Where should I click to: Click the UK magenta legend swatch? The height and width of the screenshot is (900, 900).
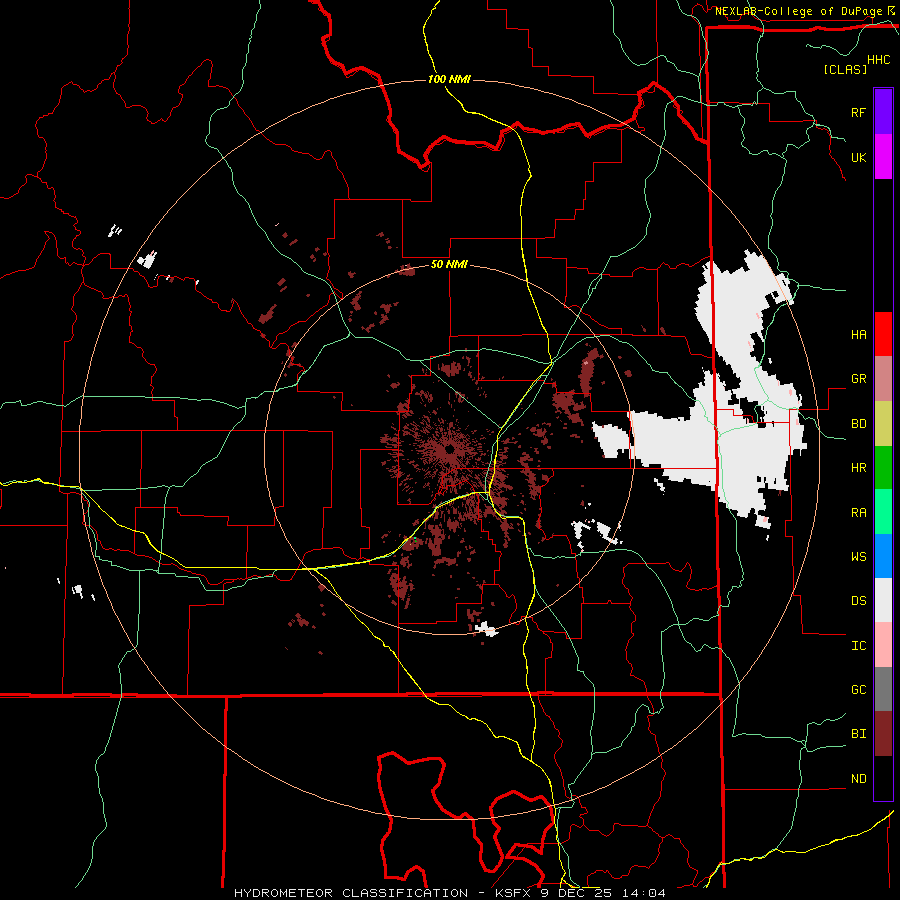[883, 157]
